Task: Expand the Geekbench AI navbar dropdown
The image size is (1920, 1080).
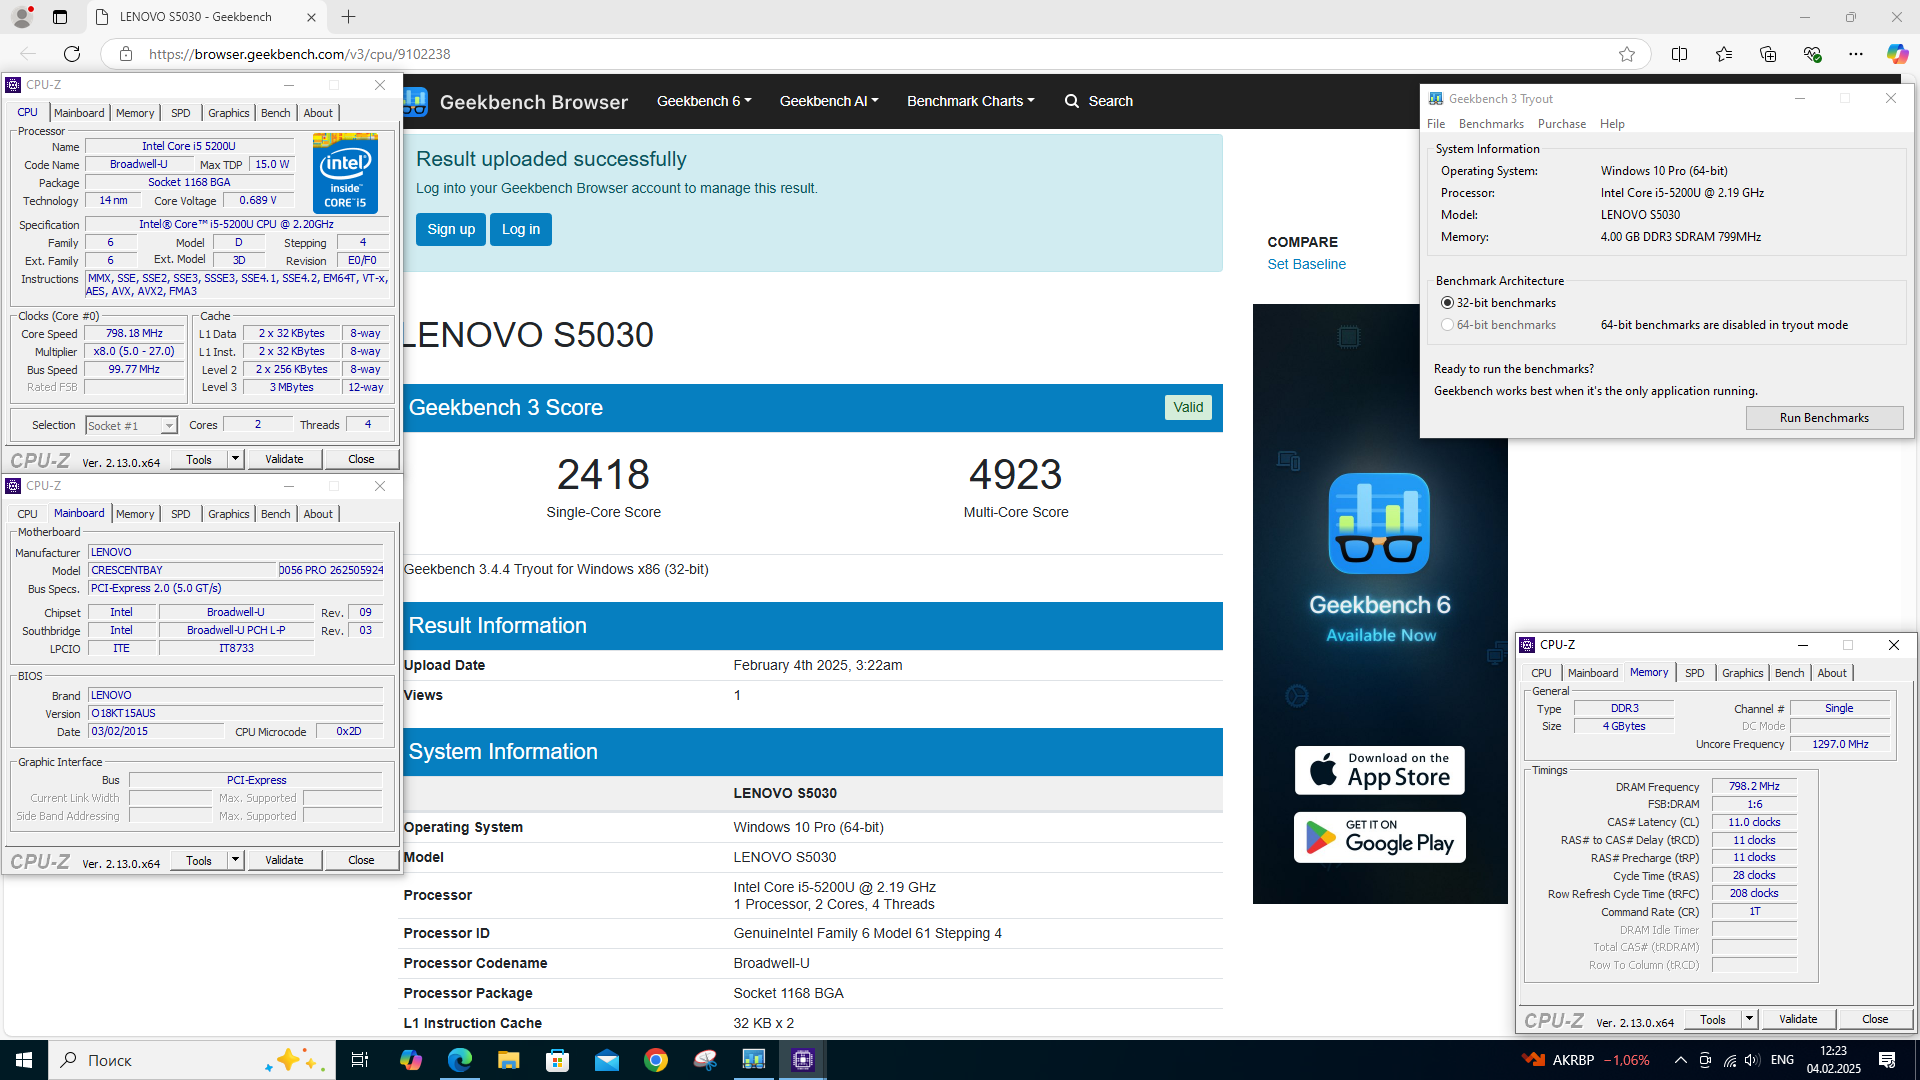Action: point(829,101)
